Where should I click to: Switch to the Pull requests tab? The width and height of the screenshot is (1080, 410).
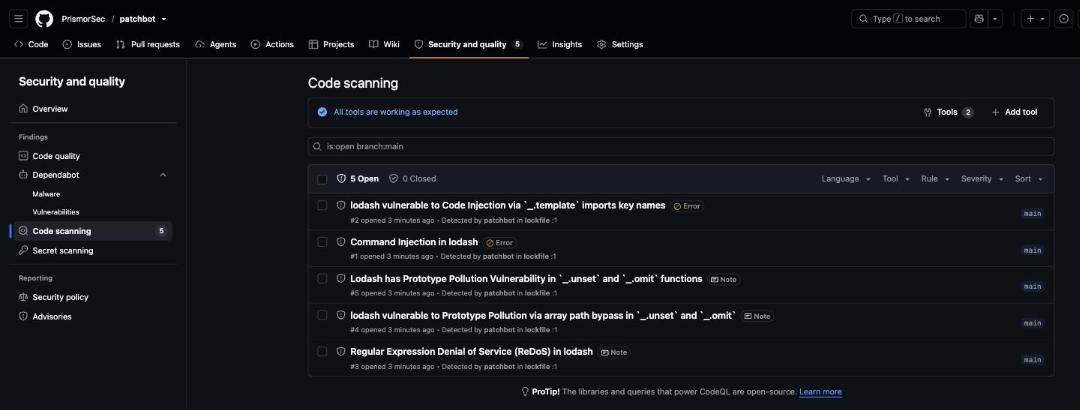(147, 44)
